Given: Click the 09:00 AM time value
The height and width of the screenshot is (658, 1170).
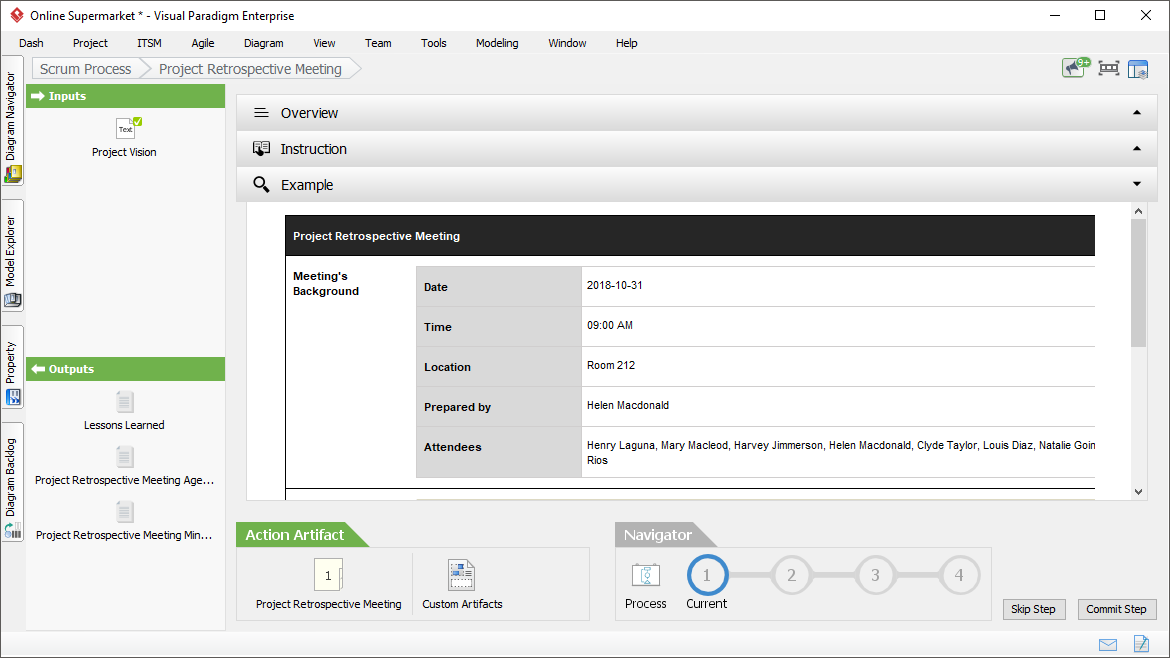Looking at the screenshot, I should pyautogui.click(x=610, y=325).
